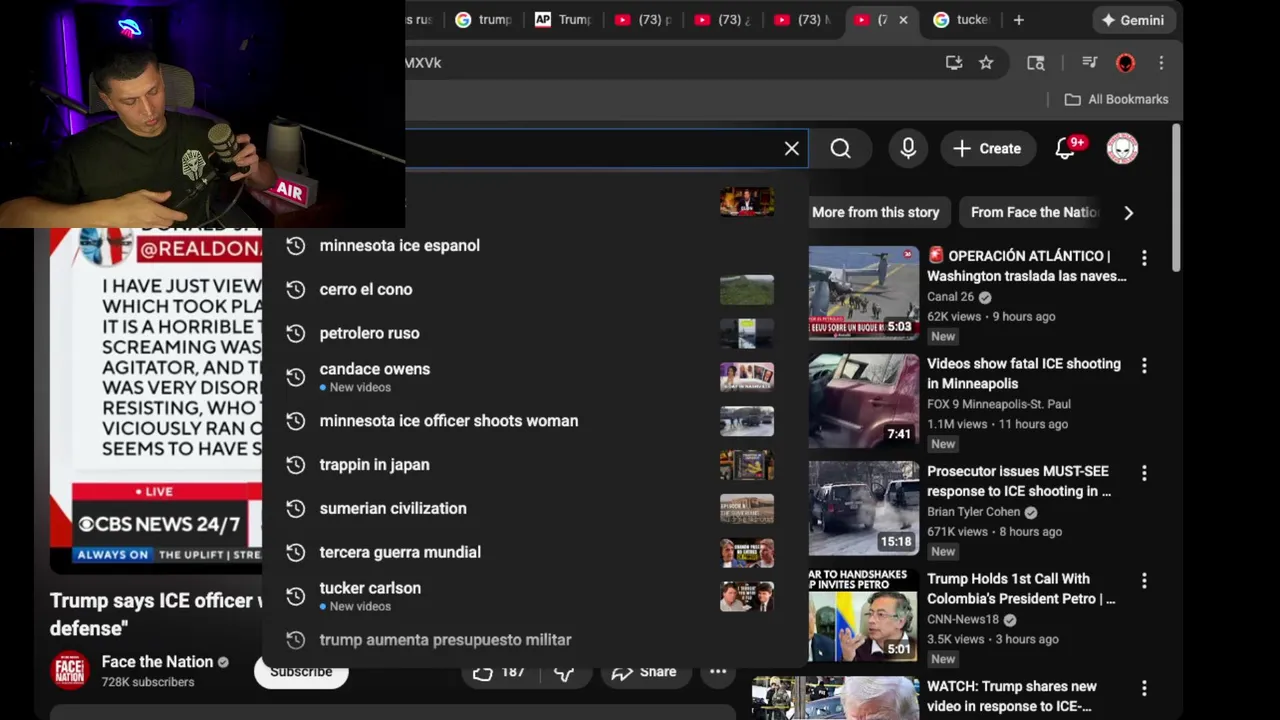
Task: Open options menu for 'Trump Holds 1st Call' video
Action: [1144, 581]
